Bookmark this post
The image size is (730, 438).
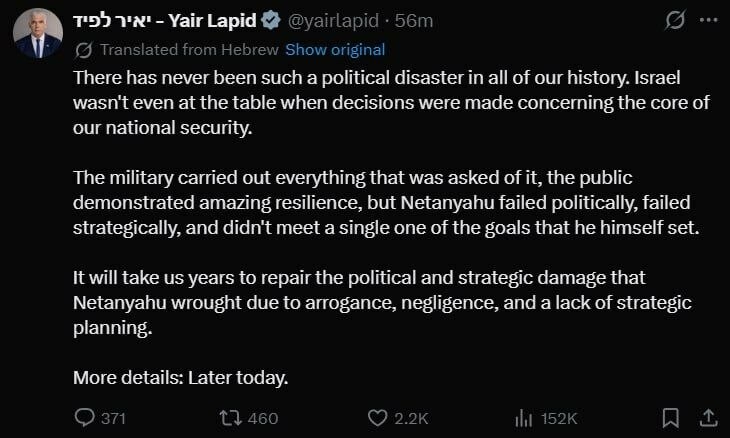pos(671,417)
